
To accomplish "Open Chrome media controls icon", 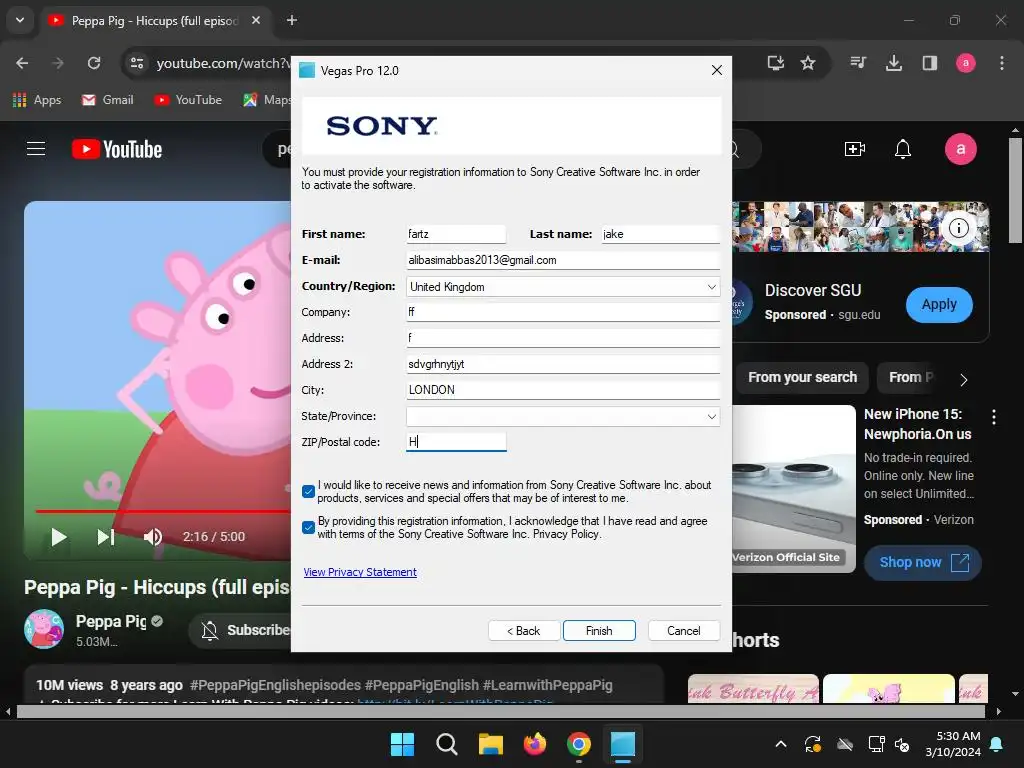I will tap(858, 63).
